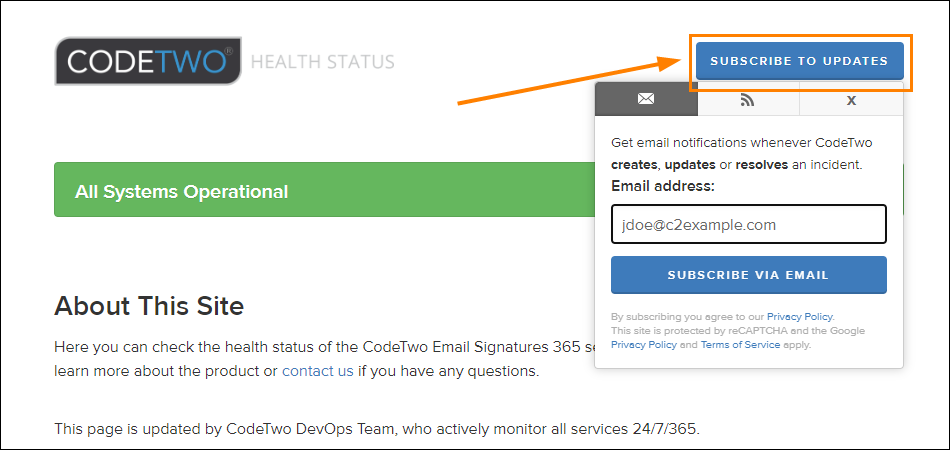950x450 pixels.
Task: Click the Subscribe via Email button
Action: (x=749, y=275)
